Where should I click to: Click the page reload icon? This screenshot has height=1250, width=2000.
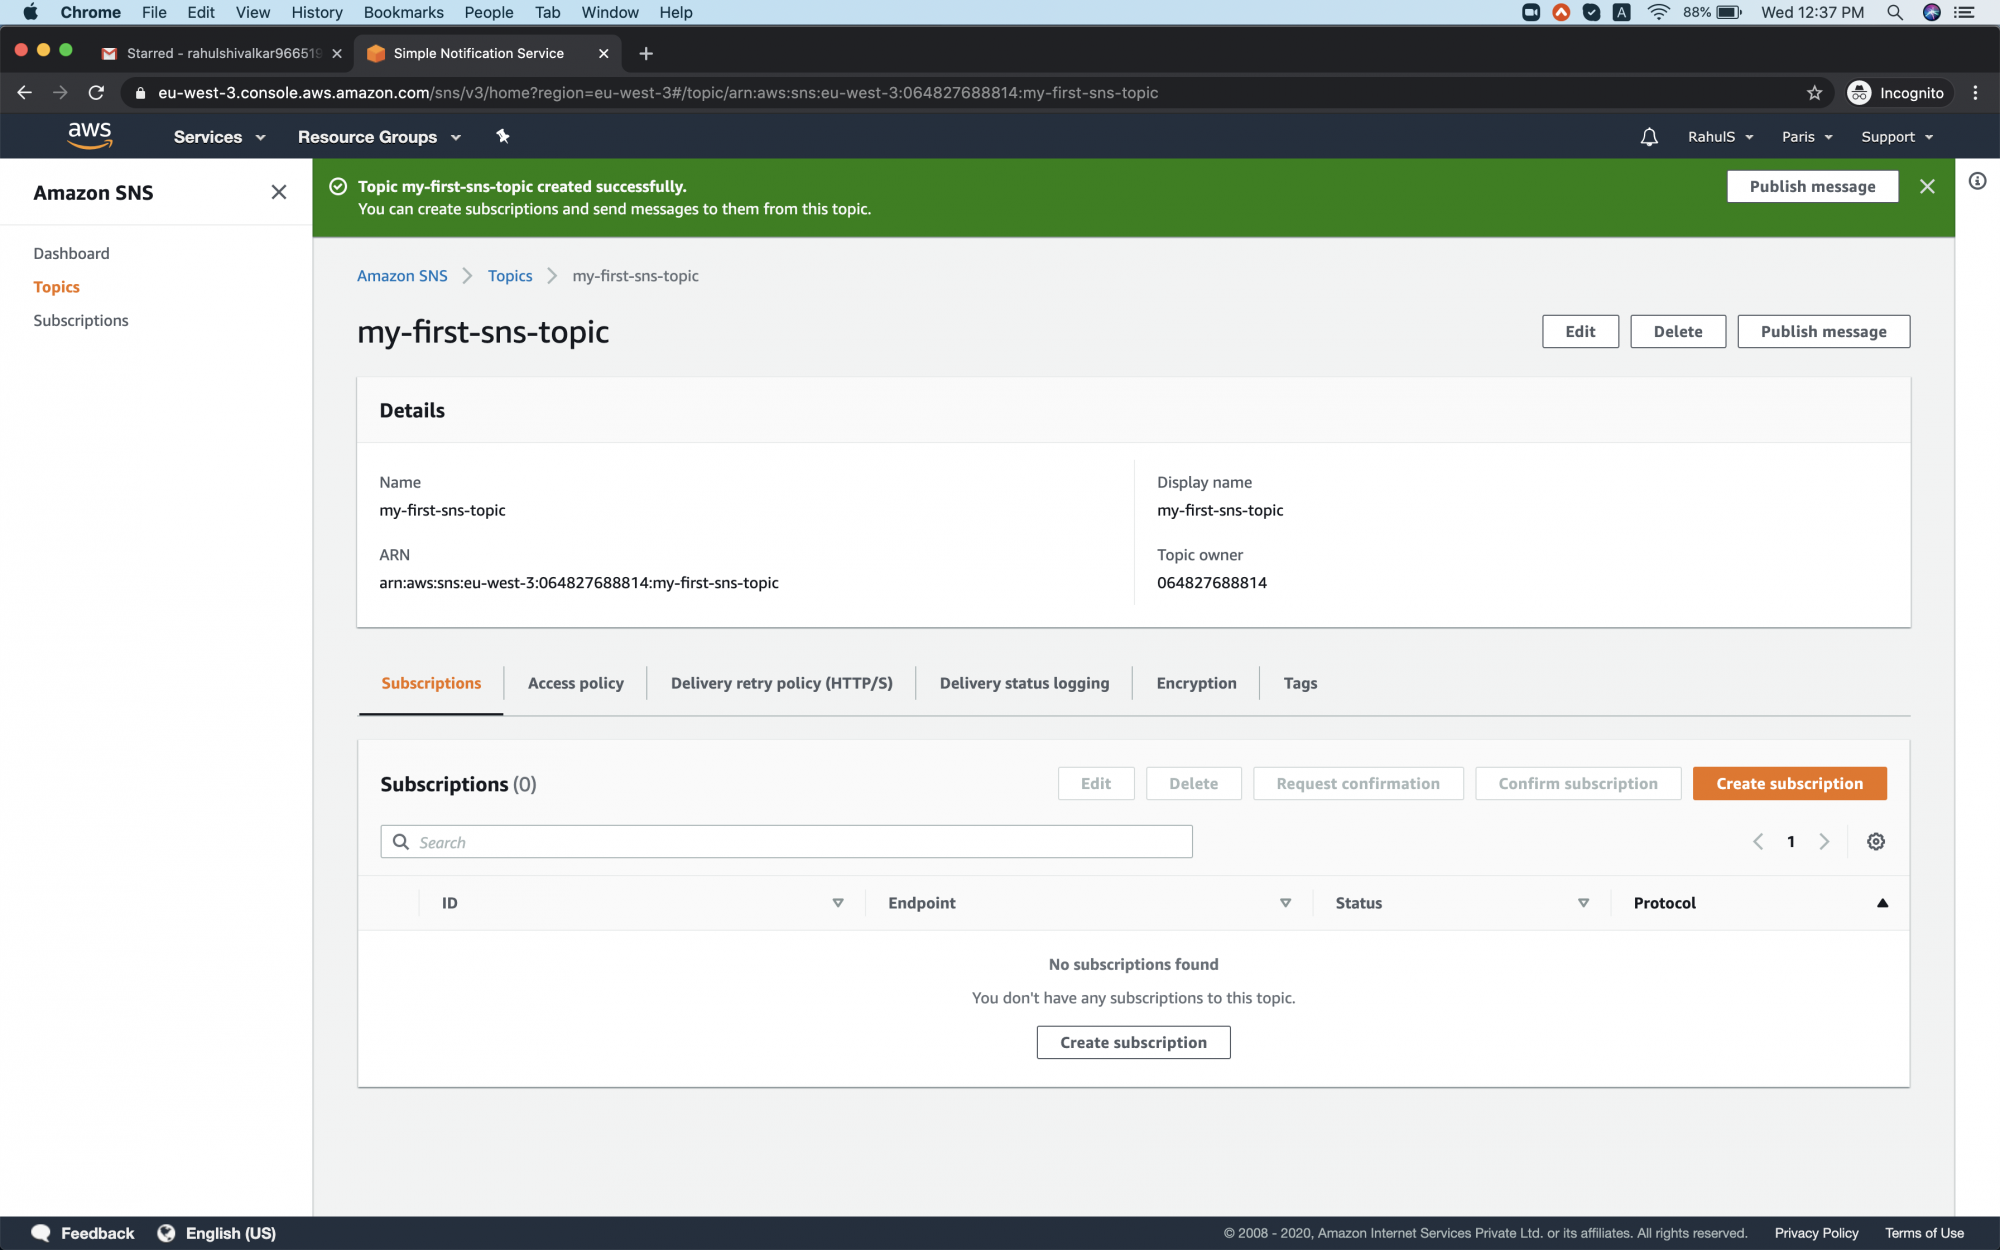pos(96,92)
